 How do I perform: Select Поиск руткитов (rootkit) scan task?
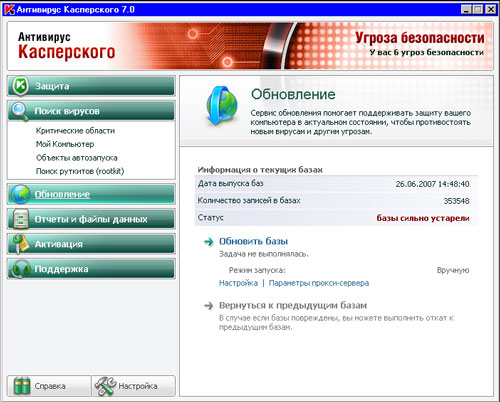tap(80, 171)
